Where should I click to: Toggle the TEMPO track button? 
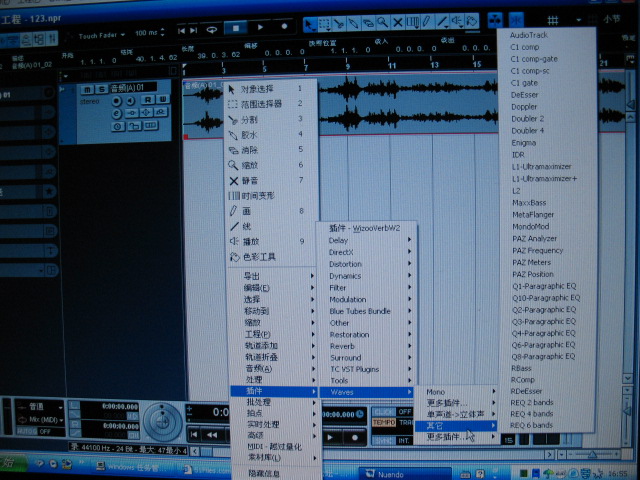click(x=384, y=422)
